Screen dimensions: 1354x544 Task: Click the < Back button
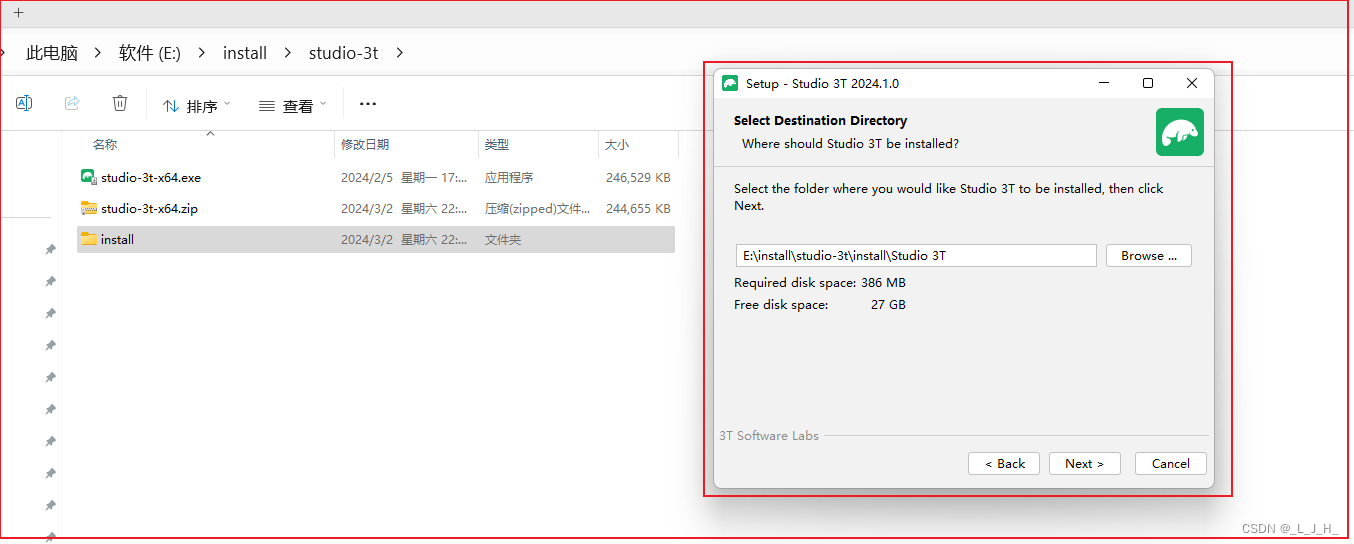point(1003,464)
